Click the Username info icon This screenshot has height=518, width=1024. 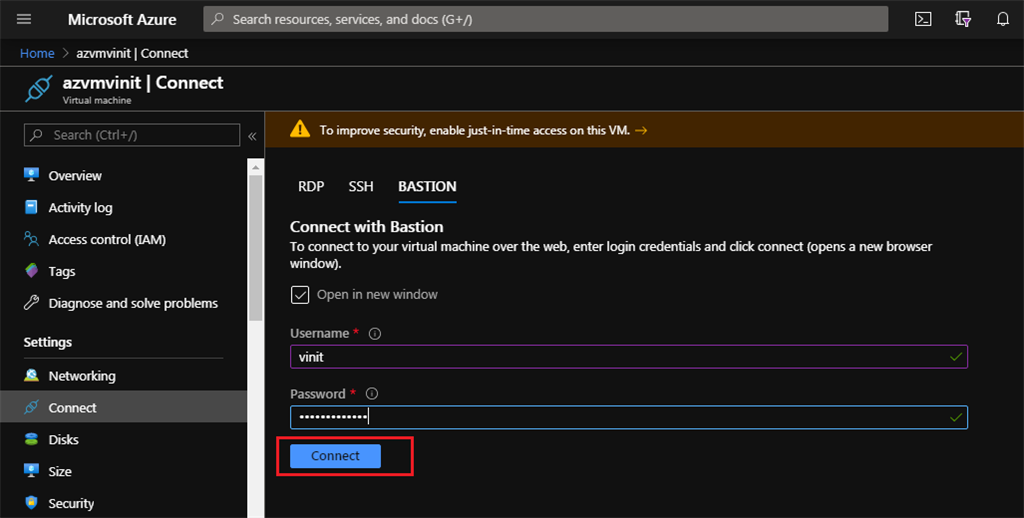(374, 334)
